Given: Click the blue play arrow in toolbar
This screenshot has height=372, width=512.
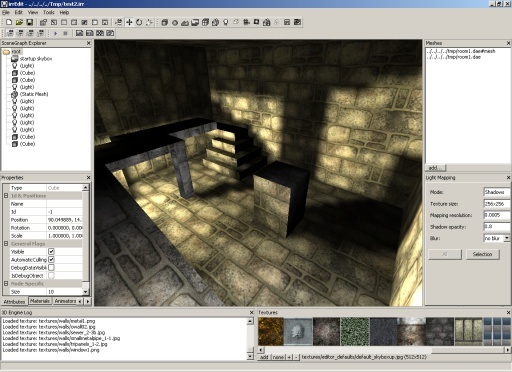Looking at the screenshot, I should coord(56,33).
